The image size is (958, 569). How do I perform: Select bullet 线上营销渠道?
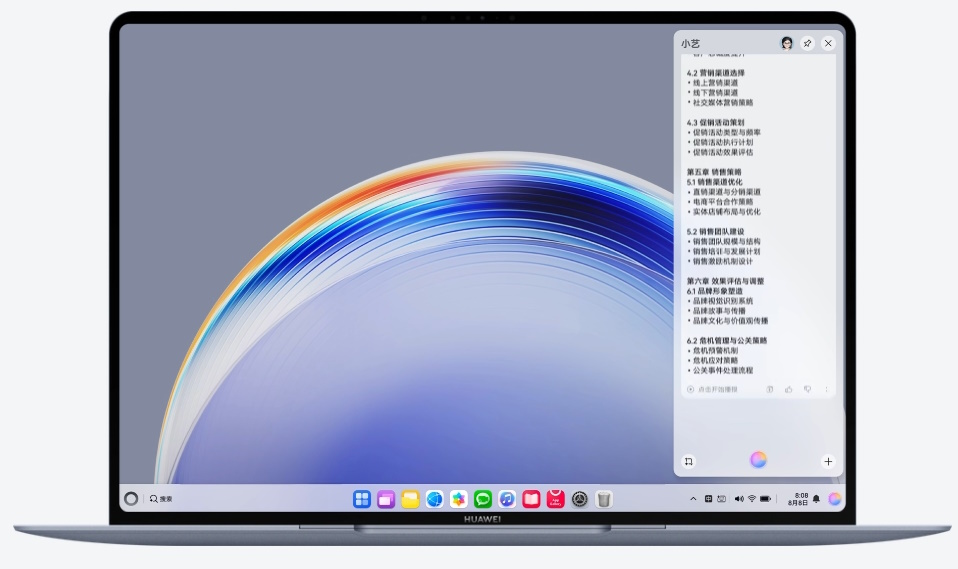point(715,83)
